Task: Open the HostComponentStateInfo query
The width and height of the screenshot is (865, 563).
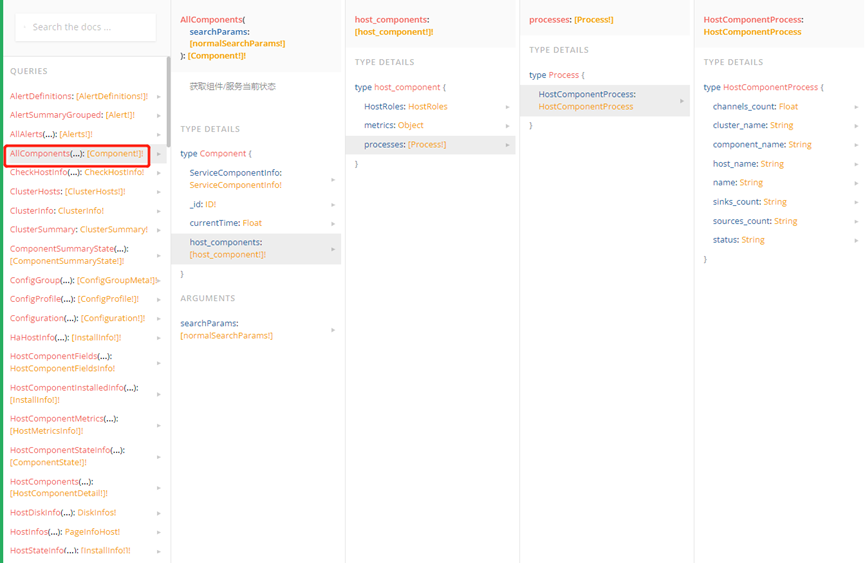Action: (68, 456)
